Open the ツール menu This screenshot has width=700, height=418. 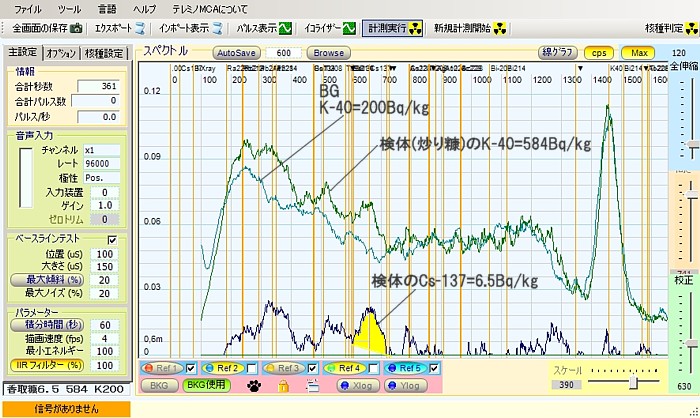(x=69, y=9)
